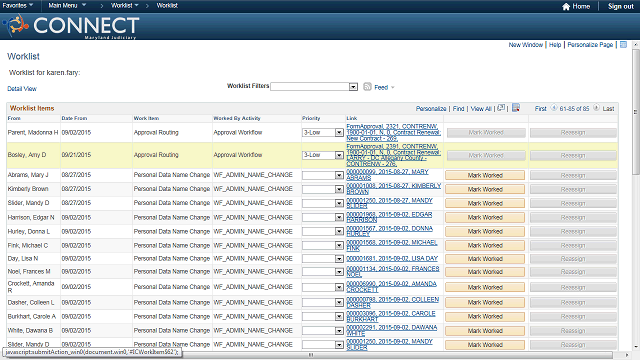640x360 pixels.
Task: Mark Worked for Kimberly Brown
Action: [x=485, y=189]
